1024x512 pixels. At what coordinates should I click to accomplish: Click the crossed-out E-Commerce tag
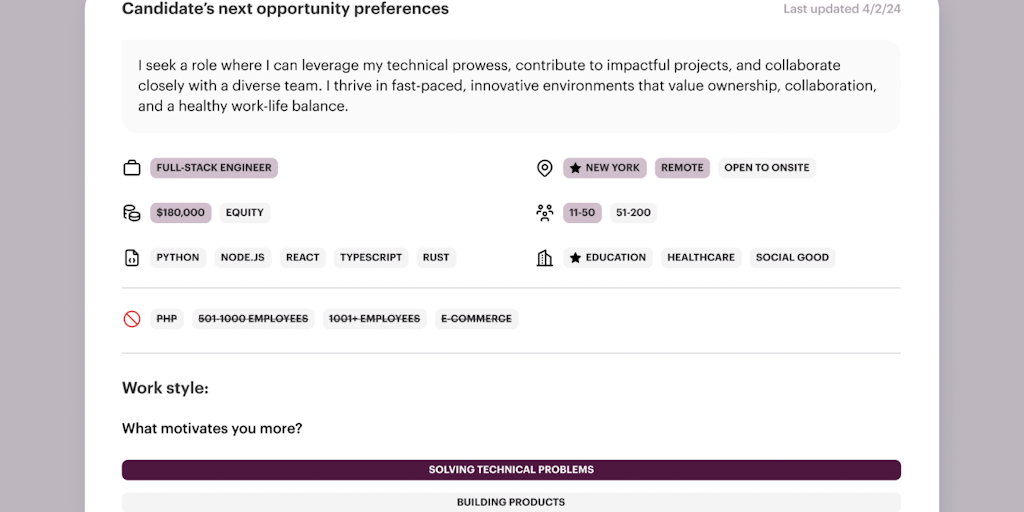pyautogui.click(x=476, y=319)
